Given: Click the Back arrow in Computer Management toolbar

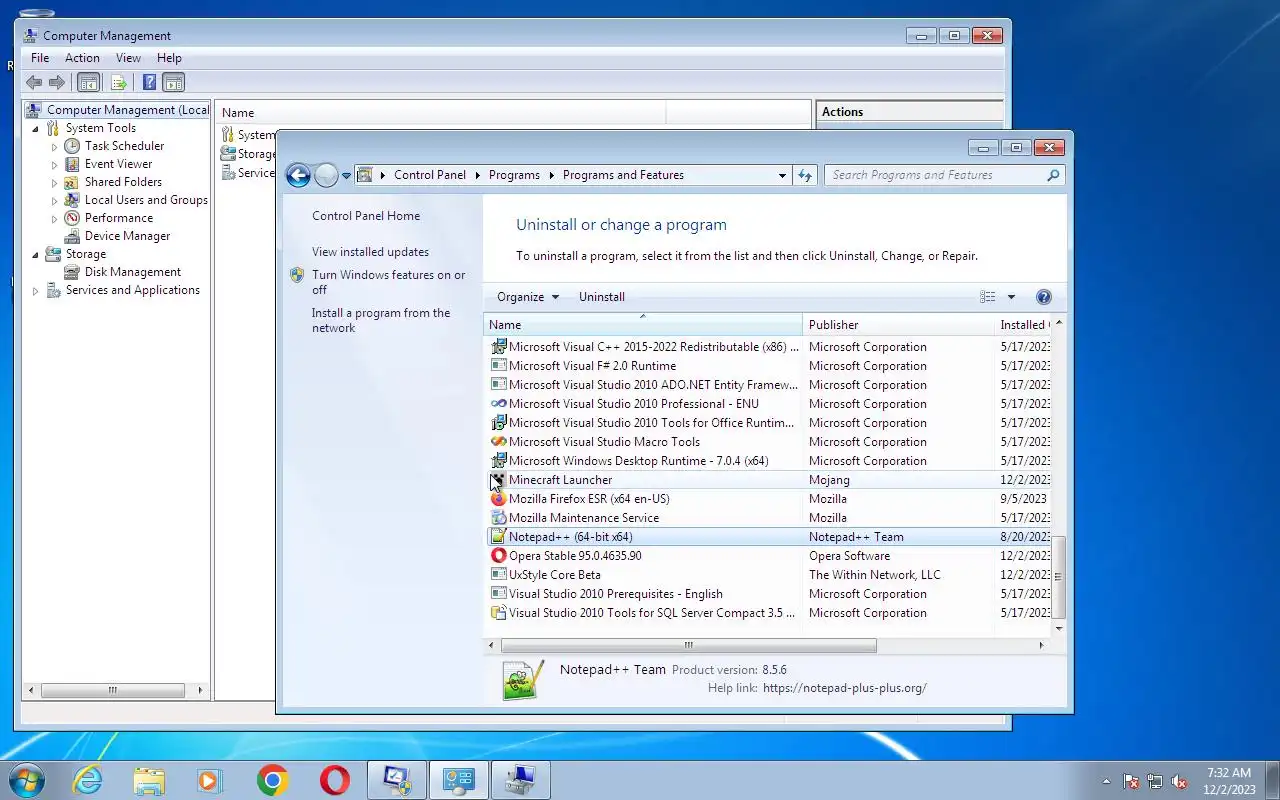Looking at the screenshot, I should pos(34,83).
